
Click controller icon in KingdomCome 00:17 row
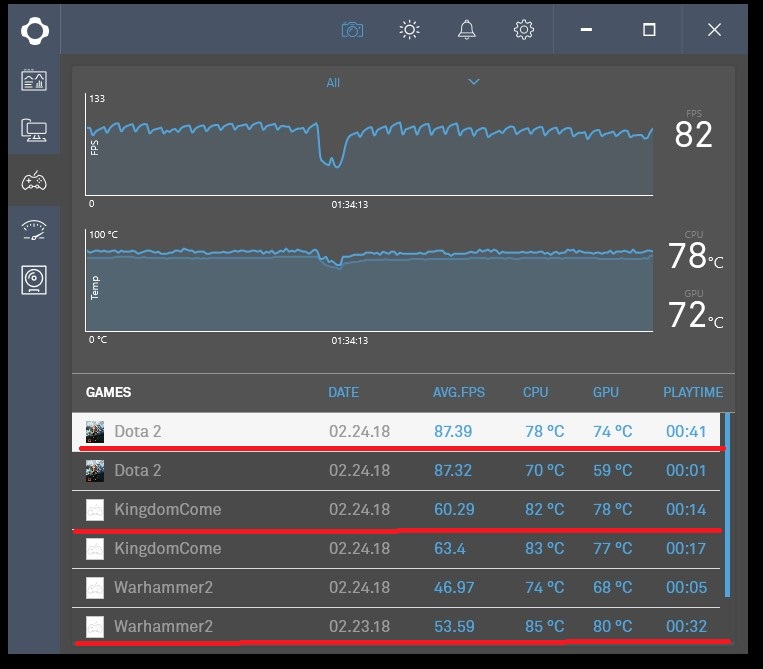pyautogui.click(x=95, y=549)
